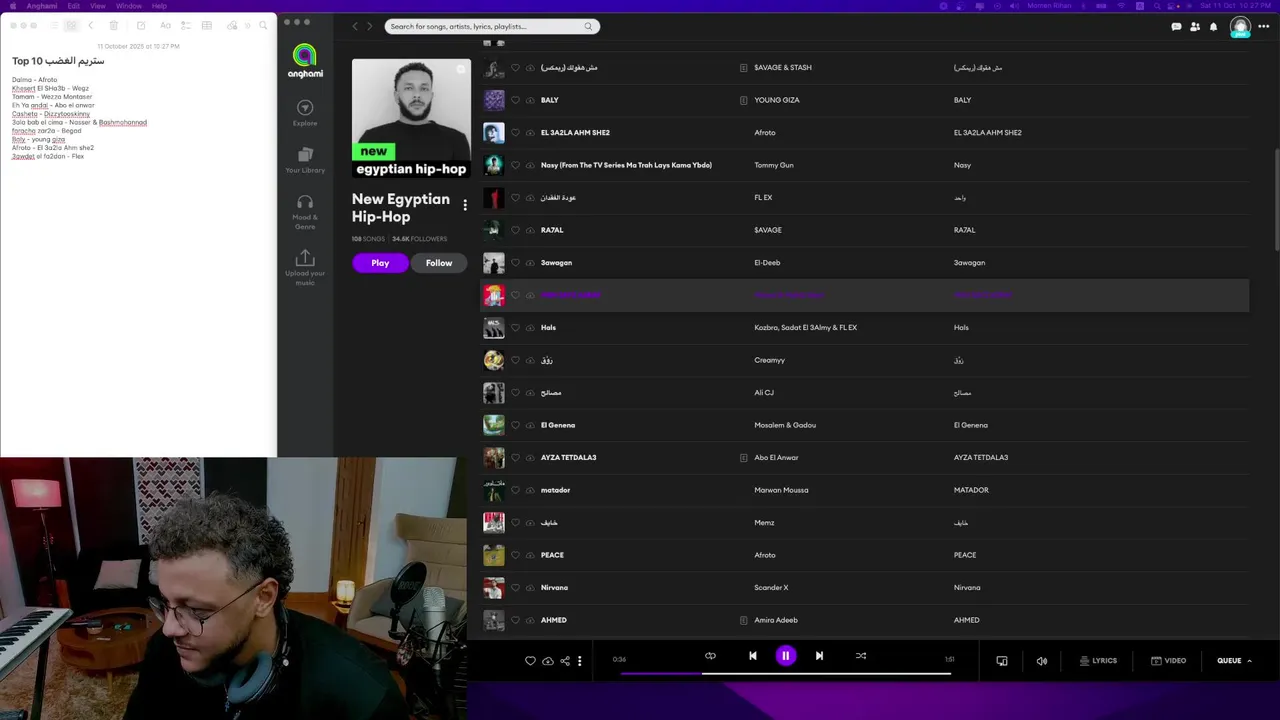
Task: Download the RA7AL track
Action: coord(530,230)
